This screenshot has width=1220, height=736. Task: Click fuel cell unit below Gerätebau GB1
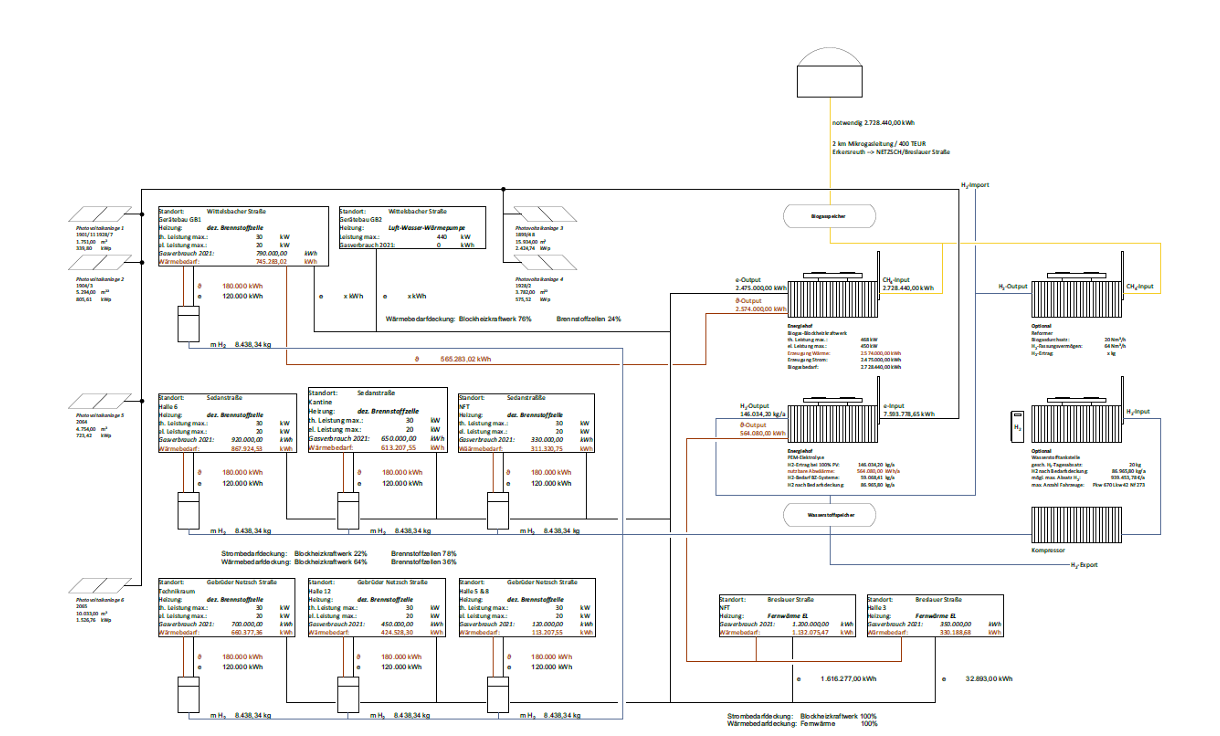[190, 325]
